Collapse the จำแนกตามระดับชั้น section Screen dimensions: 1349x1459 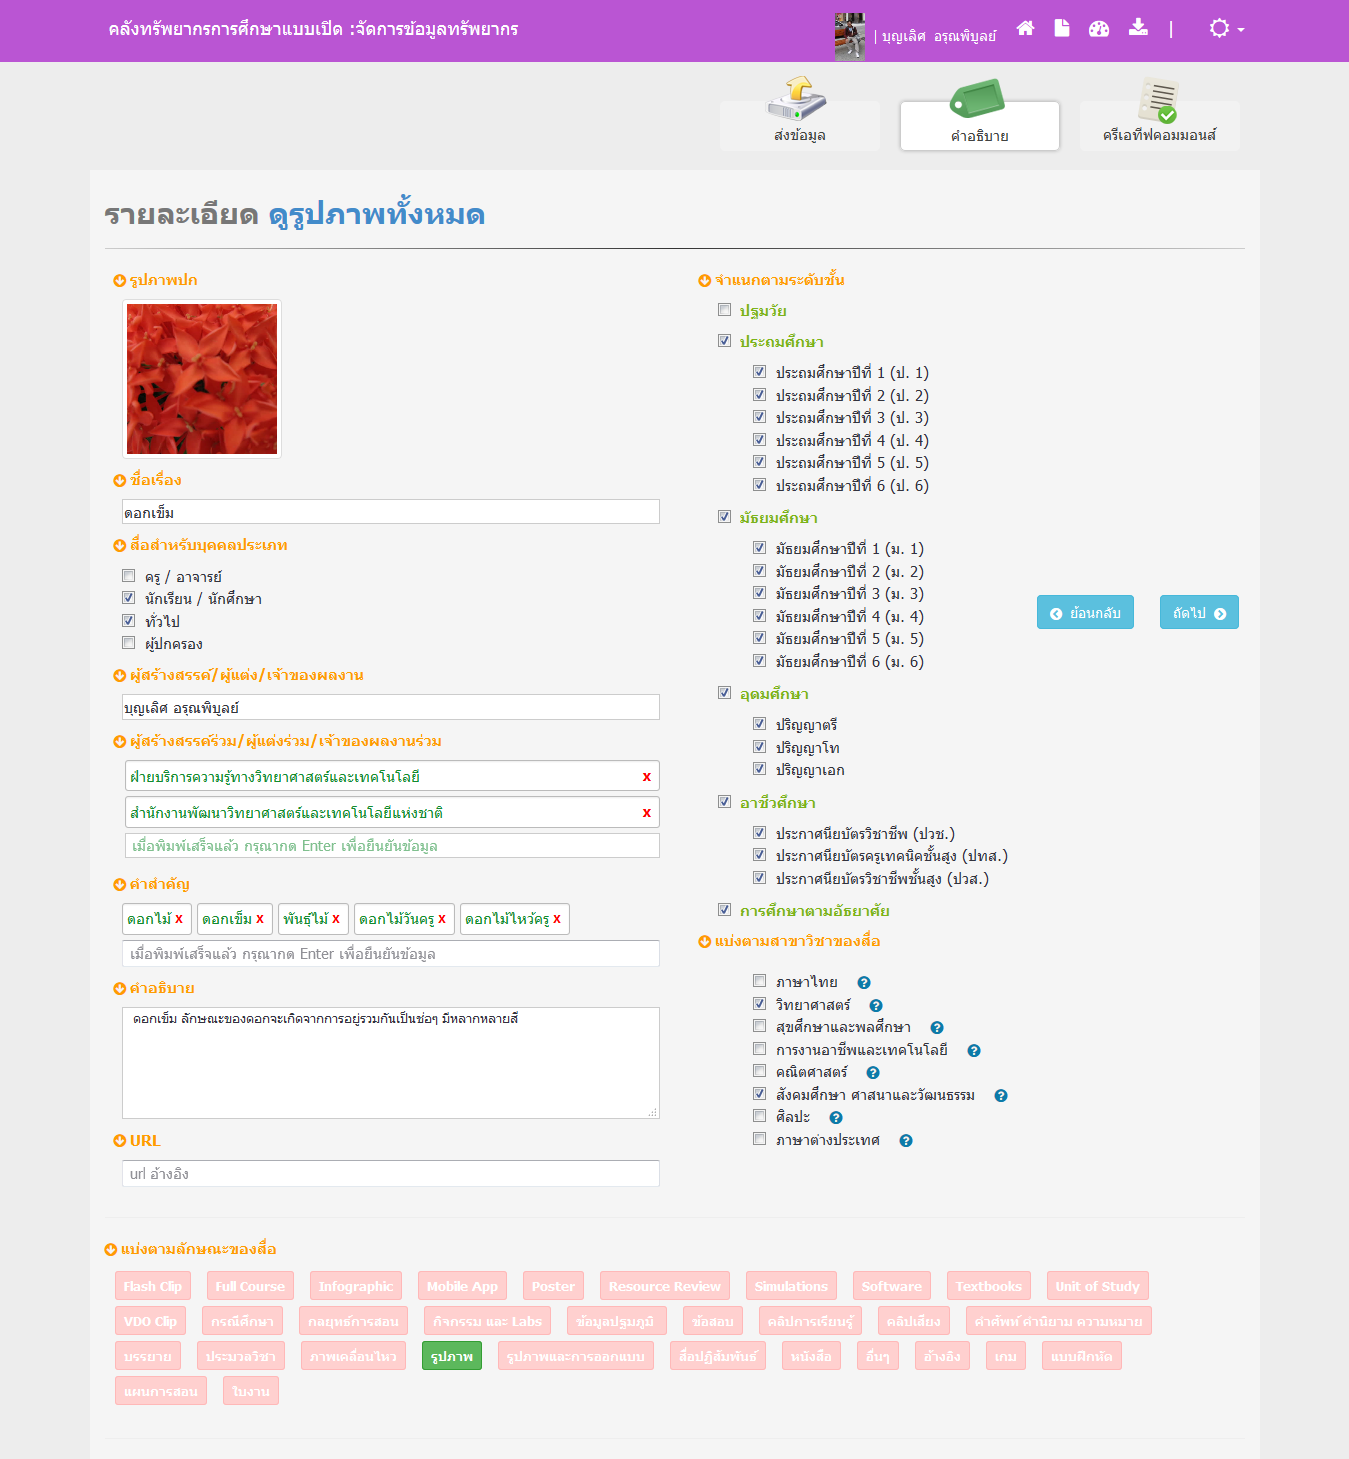[x=704, y=281]
